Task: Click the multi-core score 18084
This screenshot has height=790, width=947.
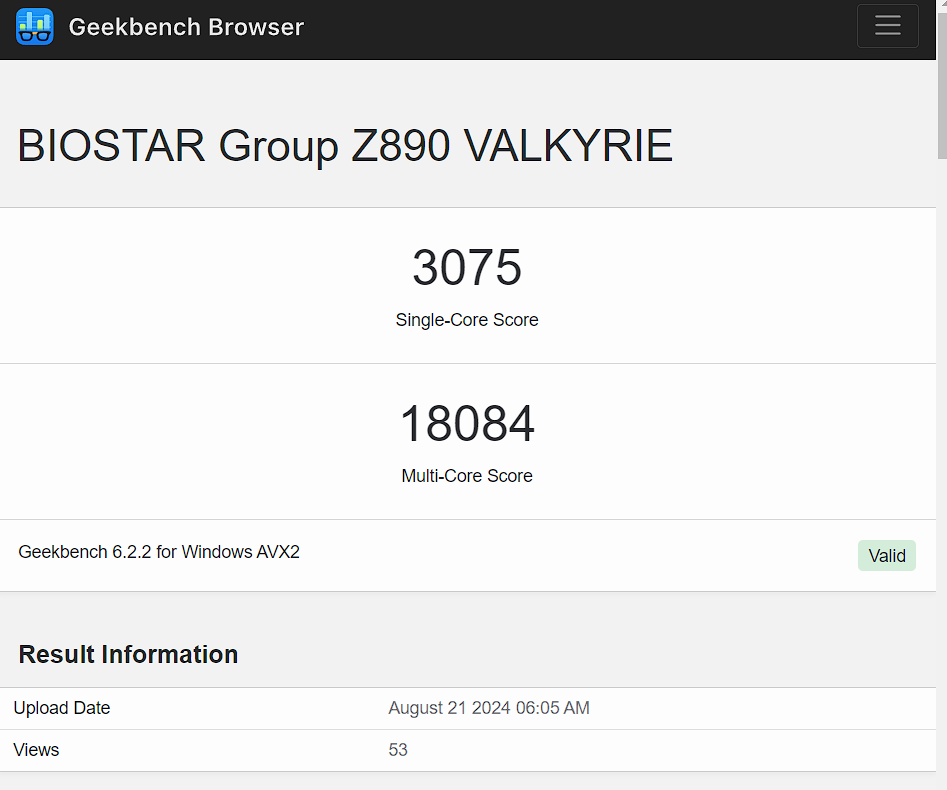Action: 467,423
